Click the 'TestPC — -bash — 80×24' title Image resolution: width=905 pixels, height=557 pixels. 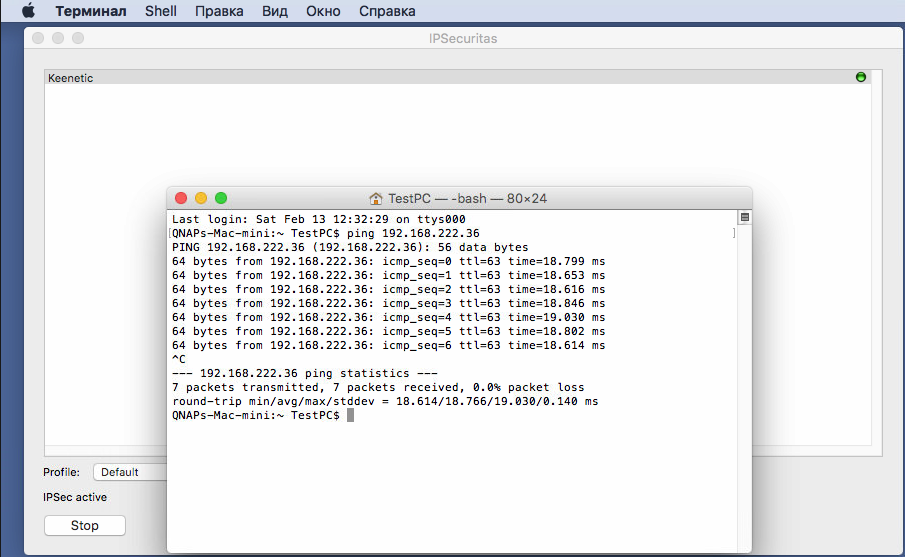coord(468,199)
